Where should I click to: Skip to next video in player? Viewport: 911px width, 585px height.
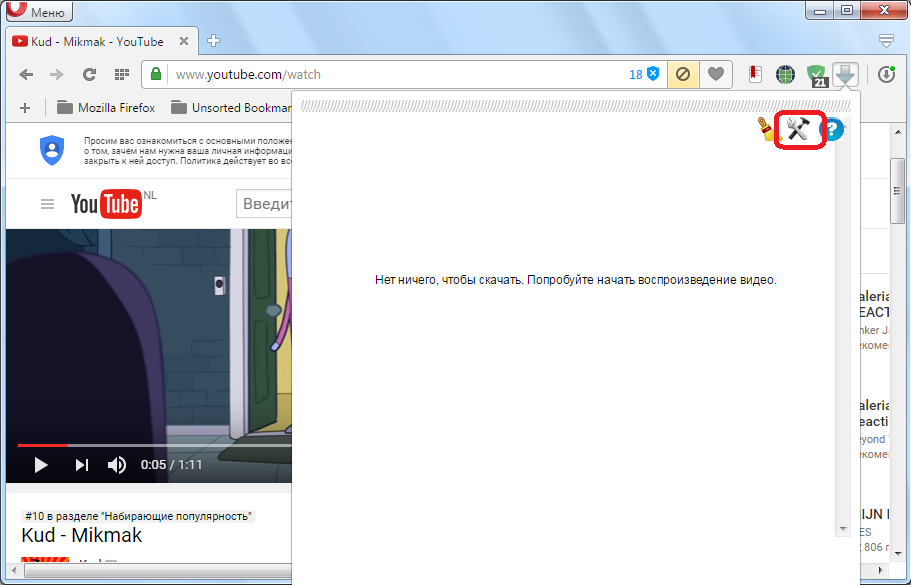82,465
